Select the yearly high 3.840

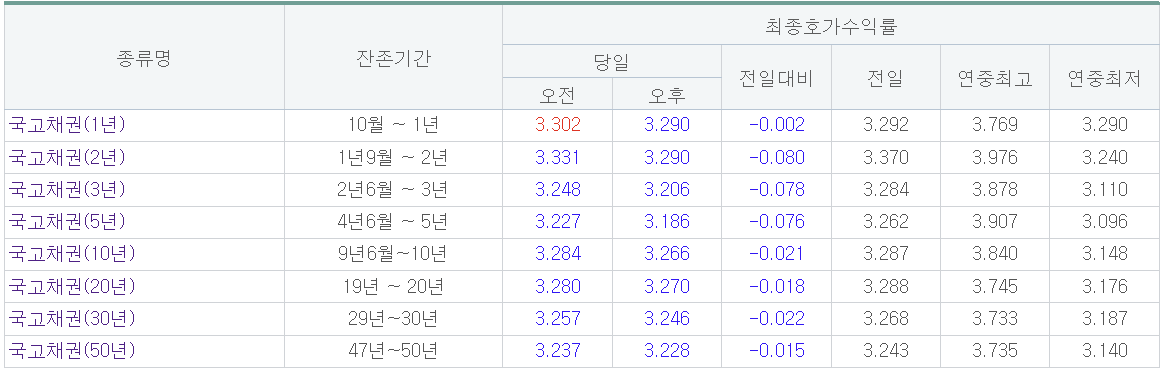(x=995, y=254)
